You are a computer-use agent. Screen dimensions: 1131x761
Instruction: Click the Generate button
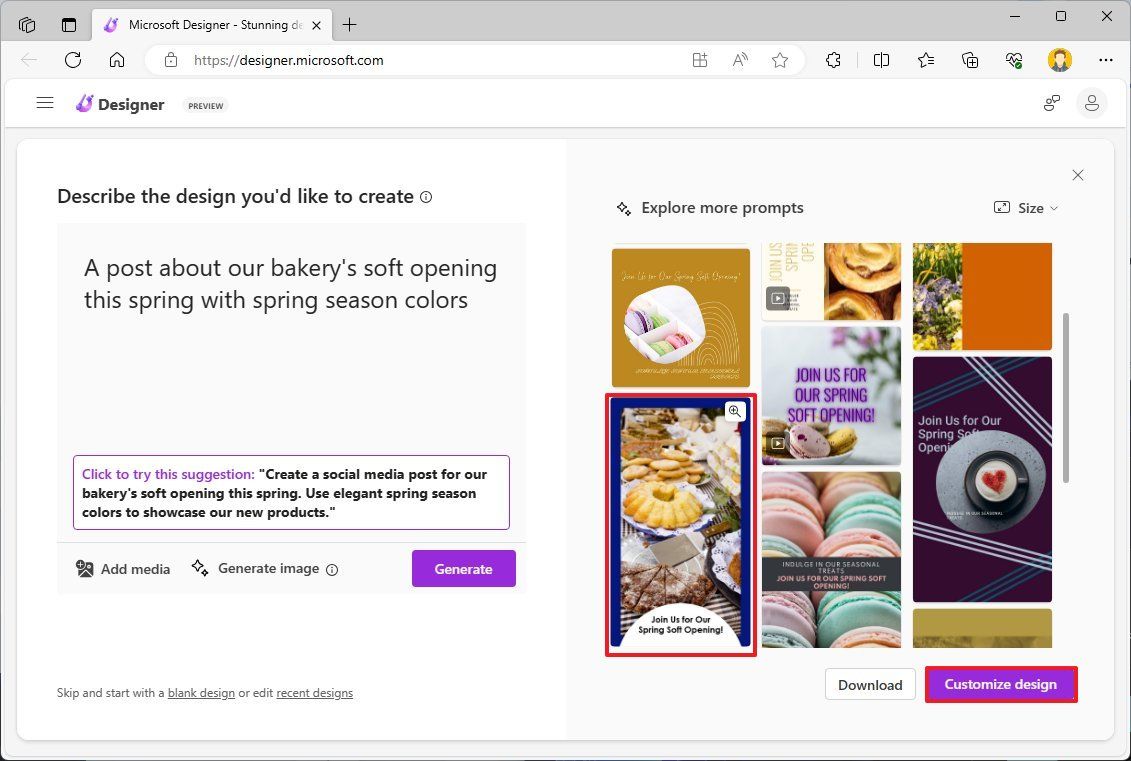pos(463,568)
